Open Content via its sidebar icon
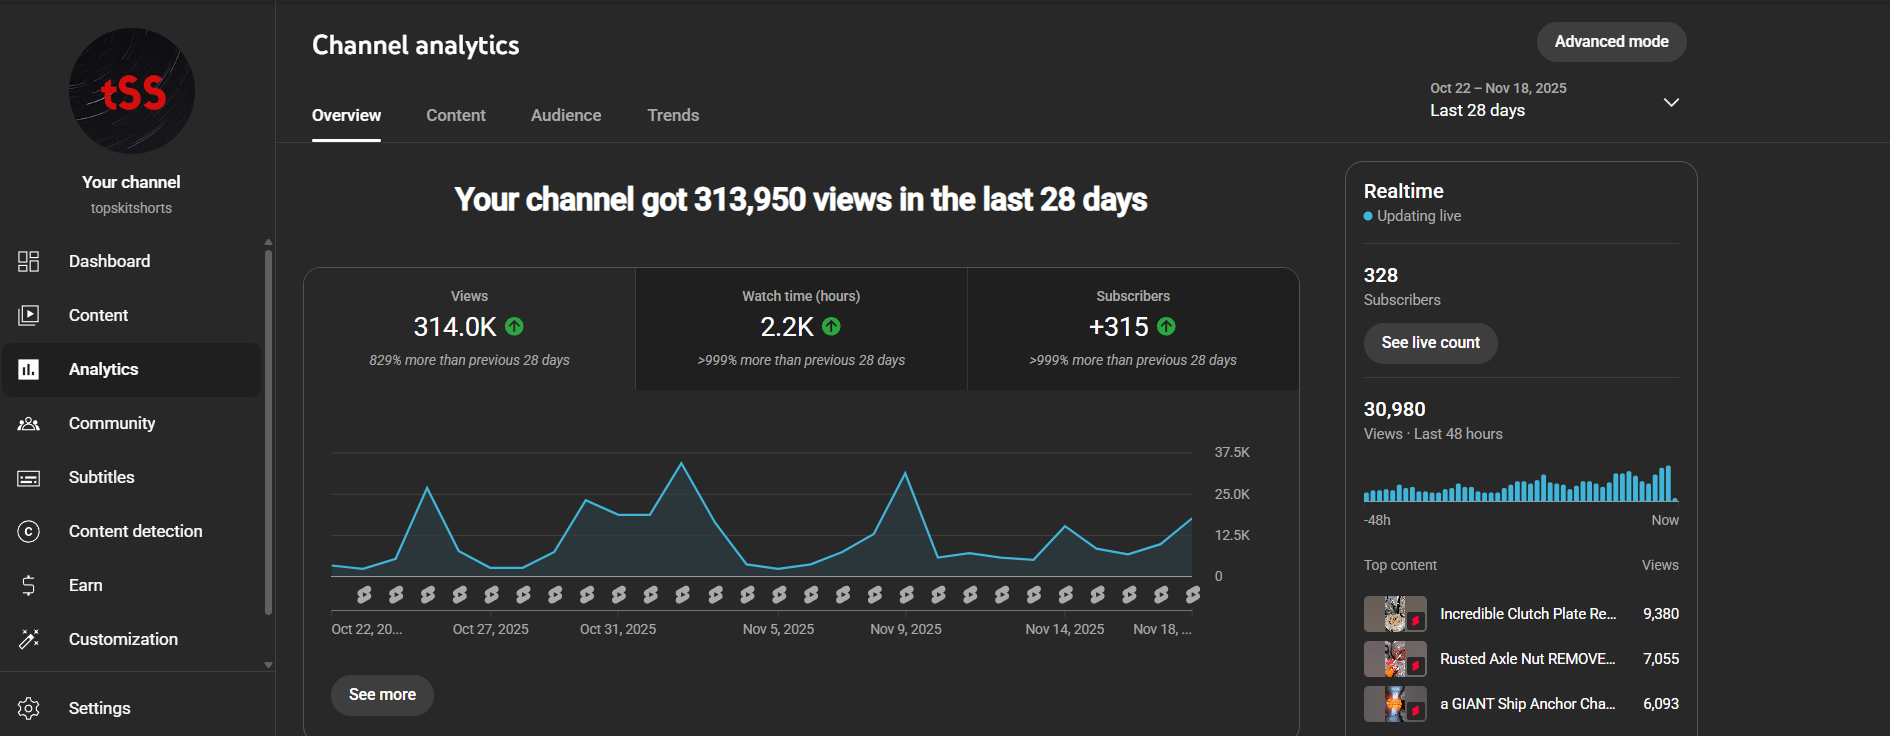1890x736 pixels. pyautogui.click(x=29, y=315)
